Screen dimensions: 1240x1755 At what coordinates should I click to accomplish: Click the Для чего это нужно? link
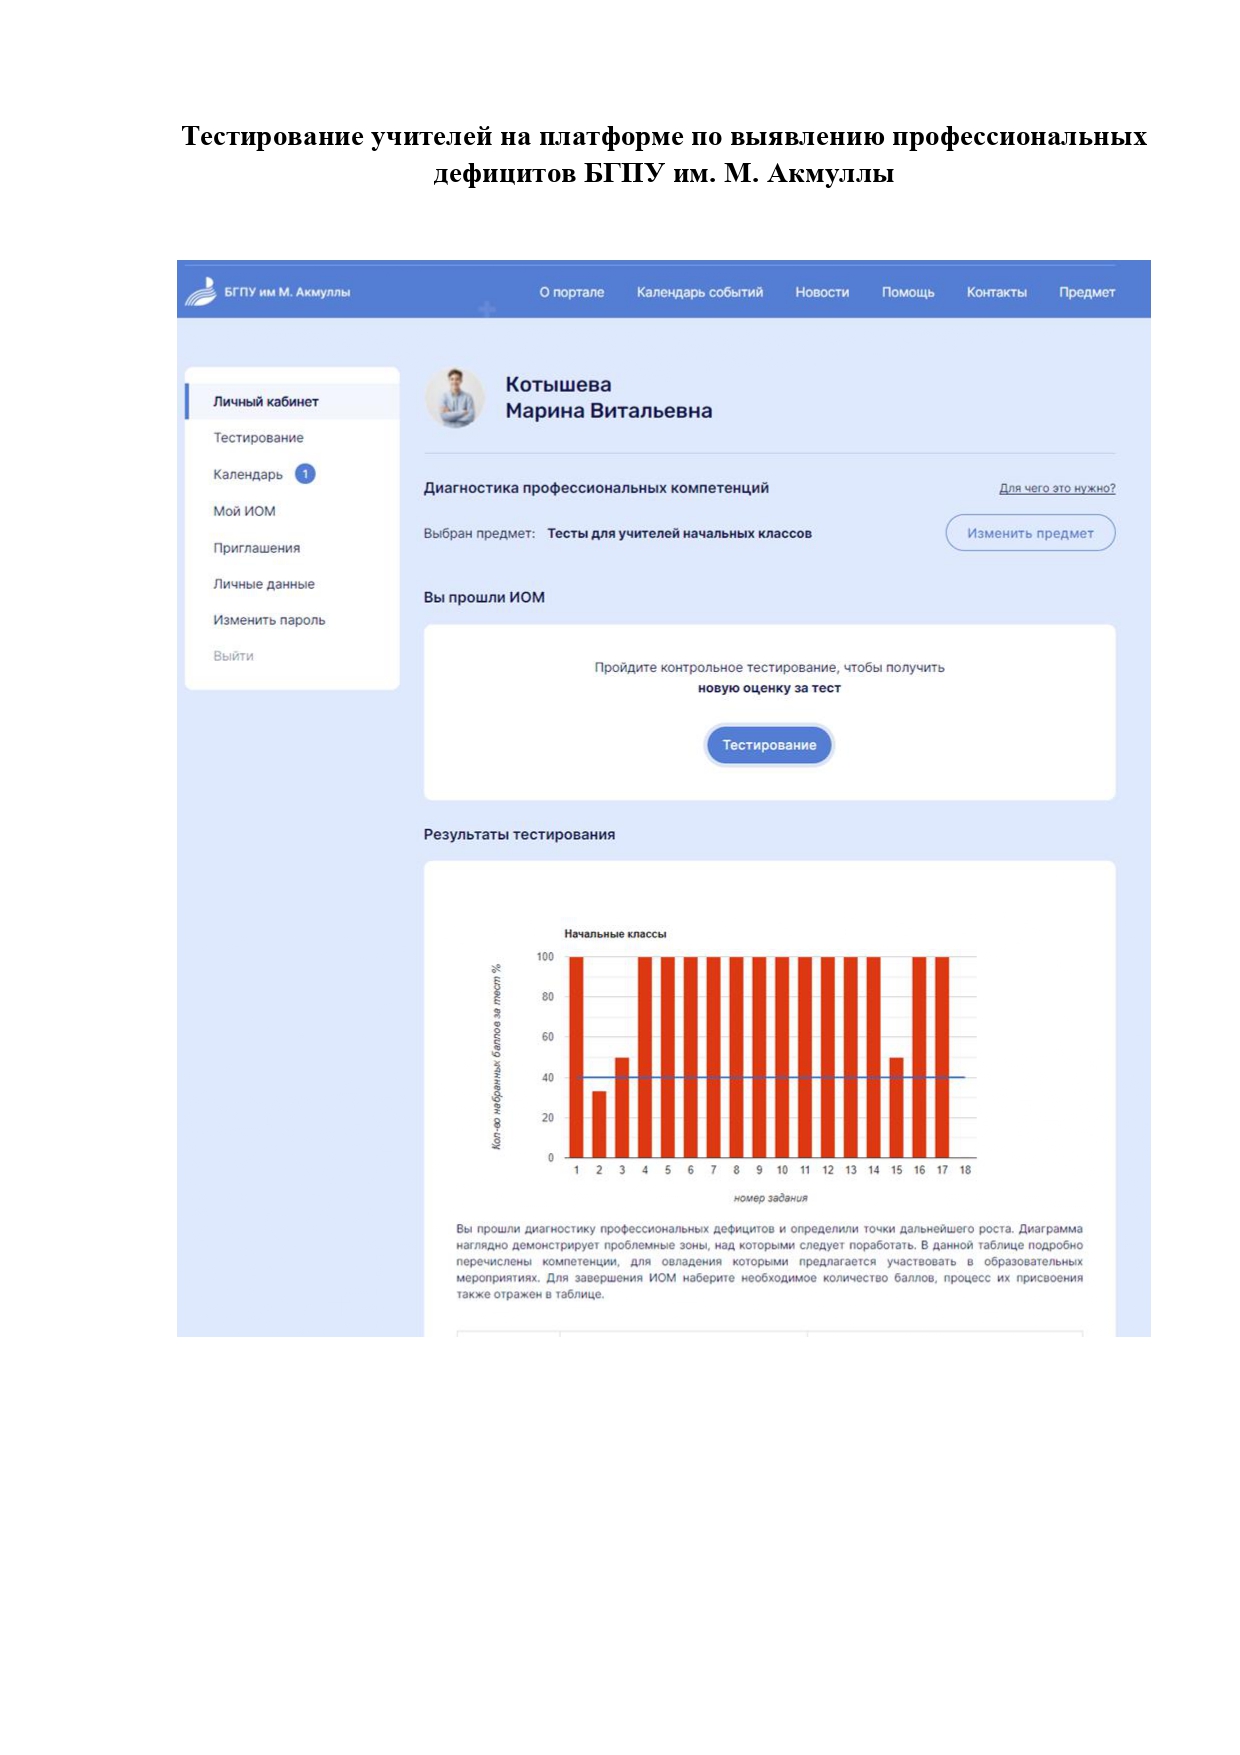pos(1057,488)
